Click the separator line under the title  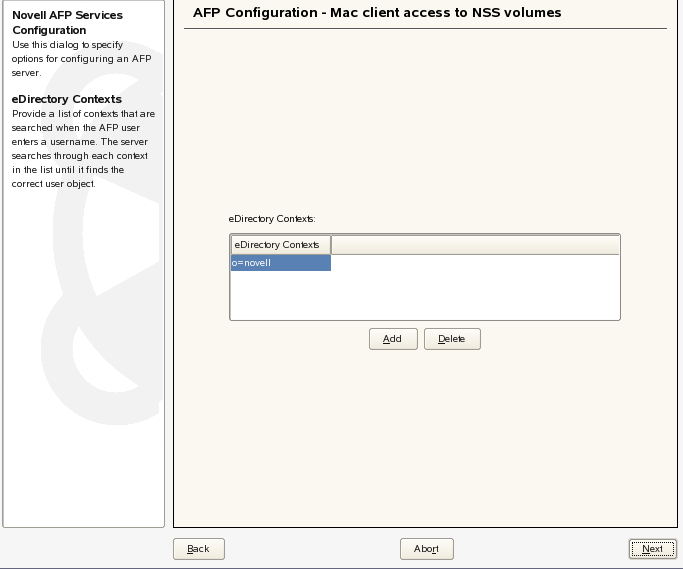pyautogui.click(x=425, y=28)
